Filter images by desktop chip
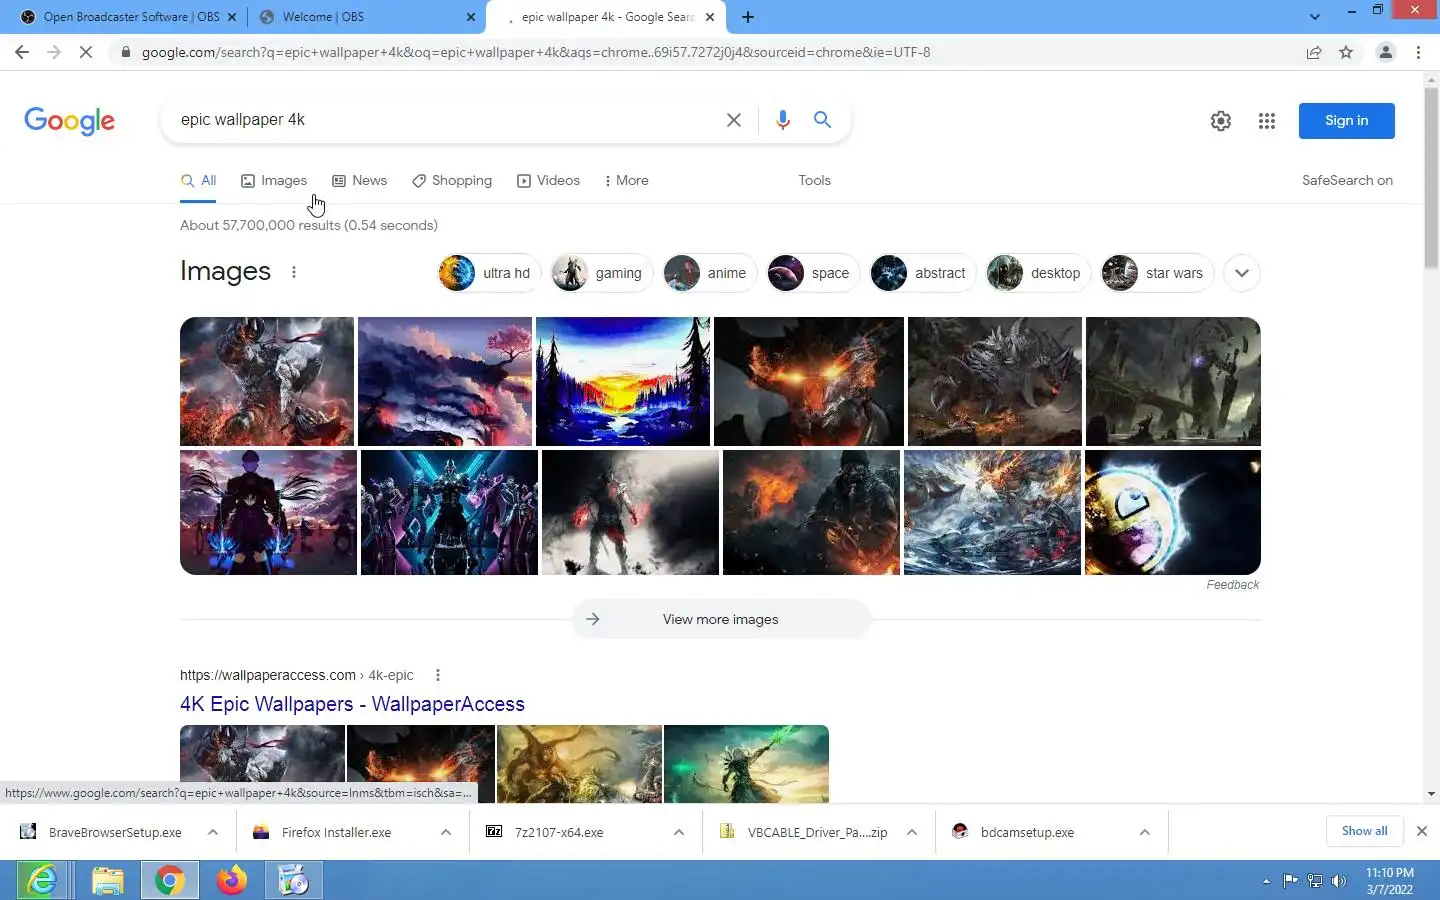Screen dimensions: 1440x900 click(1038, 273)
